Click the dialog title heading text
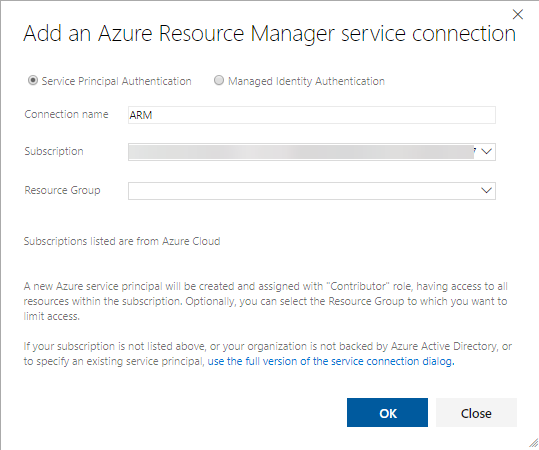The height and width of the screenshot is (450, 539). (270, 34)
